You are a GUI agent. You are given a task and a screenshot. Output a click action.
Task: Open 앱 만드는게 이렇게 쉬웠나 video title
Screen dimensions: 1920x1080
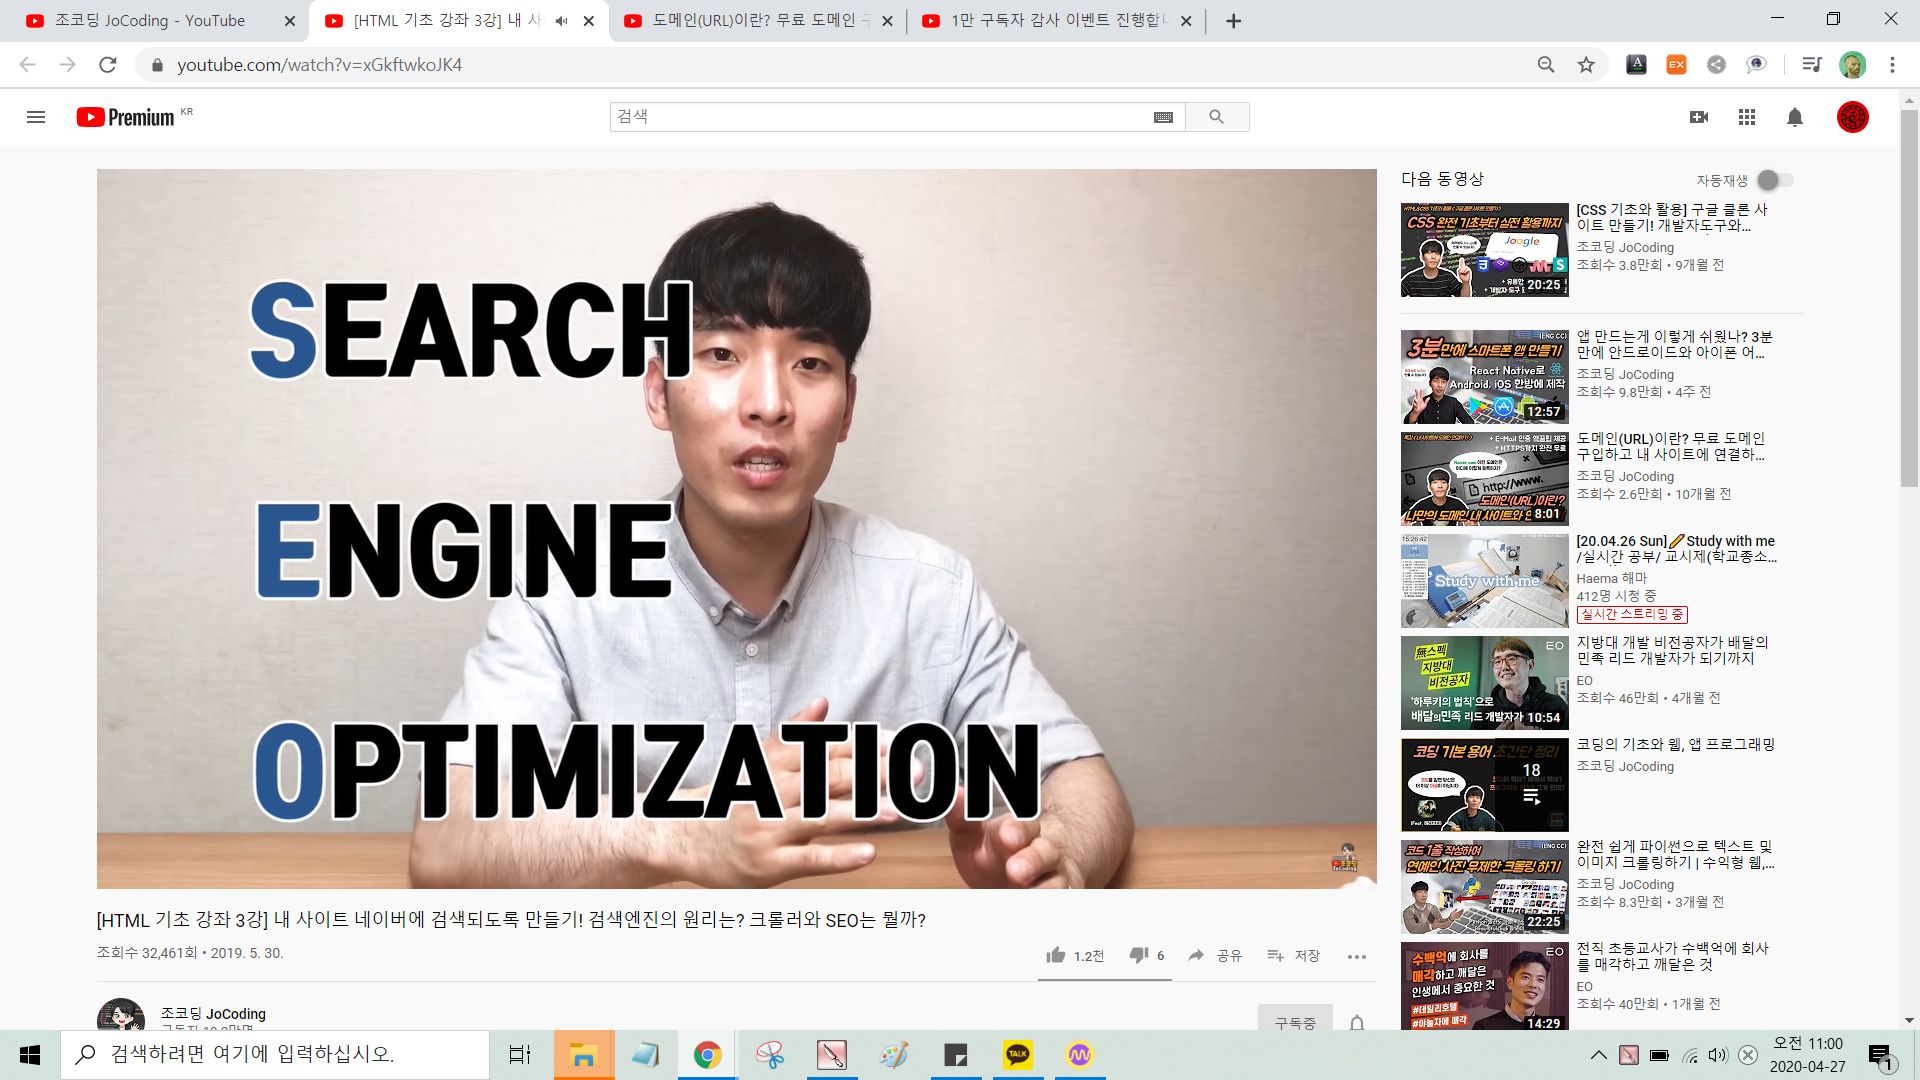[1675, 344]
